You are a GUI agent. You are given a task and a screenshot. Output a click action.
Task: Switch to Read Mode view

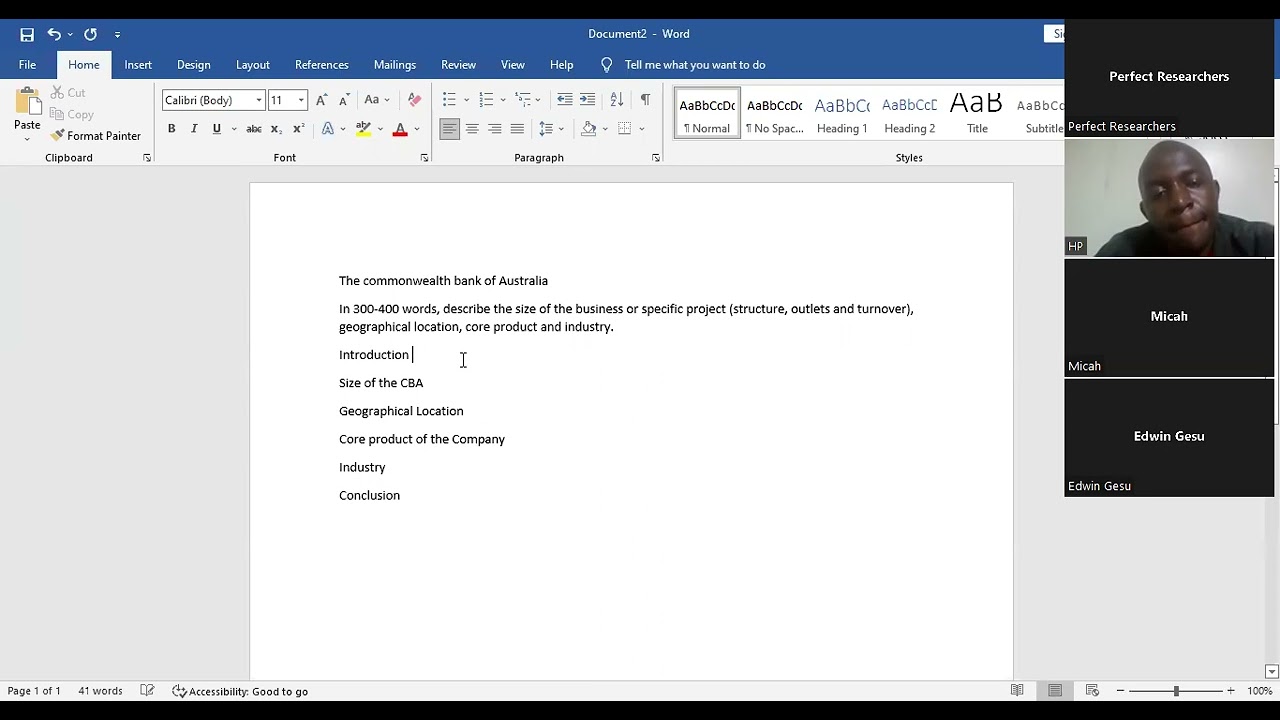[x=1017, y=691]
